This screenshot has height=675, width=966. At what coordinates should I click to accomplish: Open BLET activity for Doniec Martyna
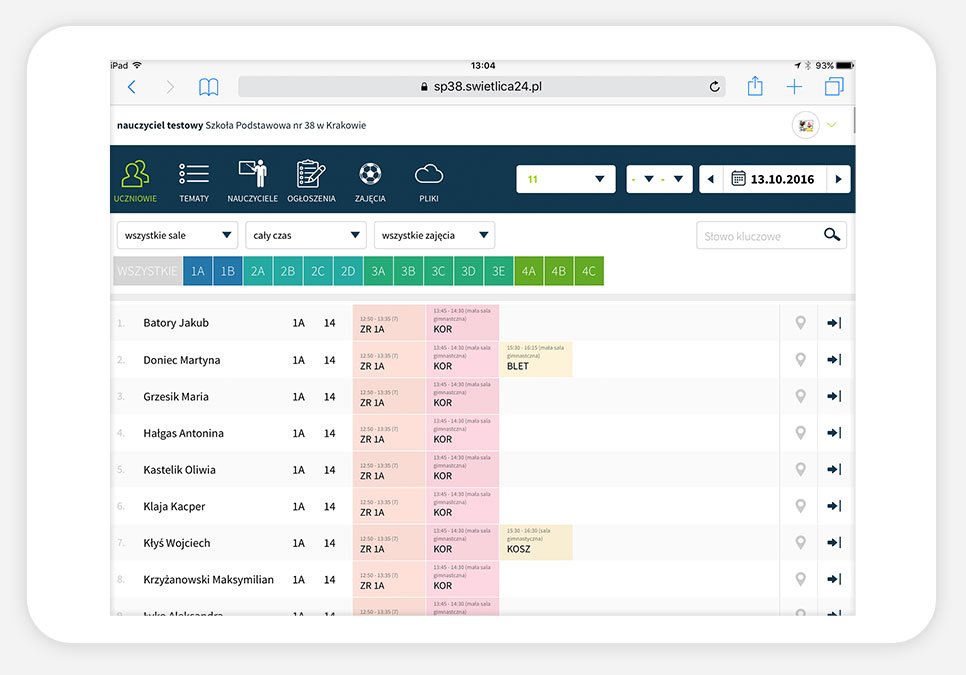tap(536, 359)
